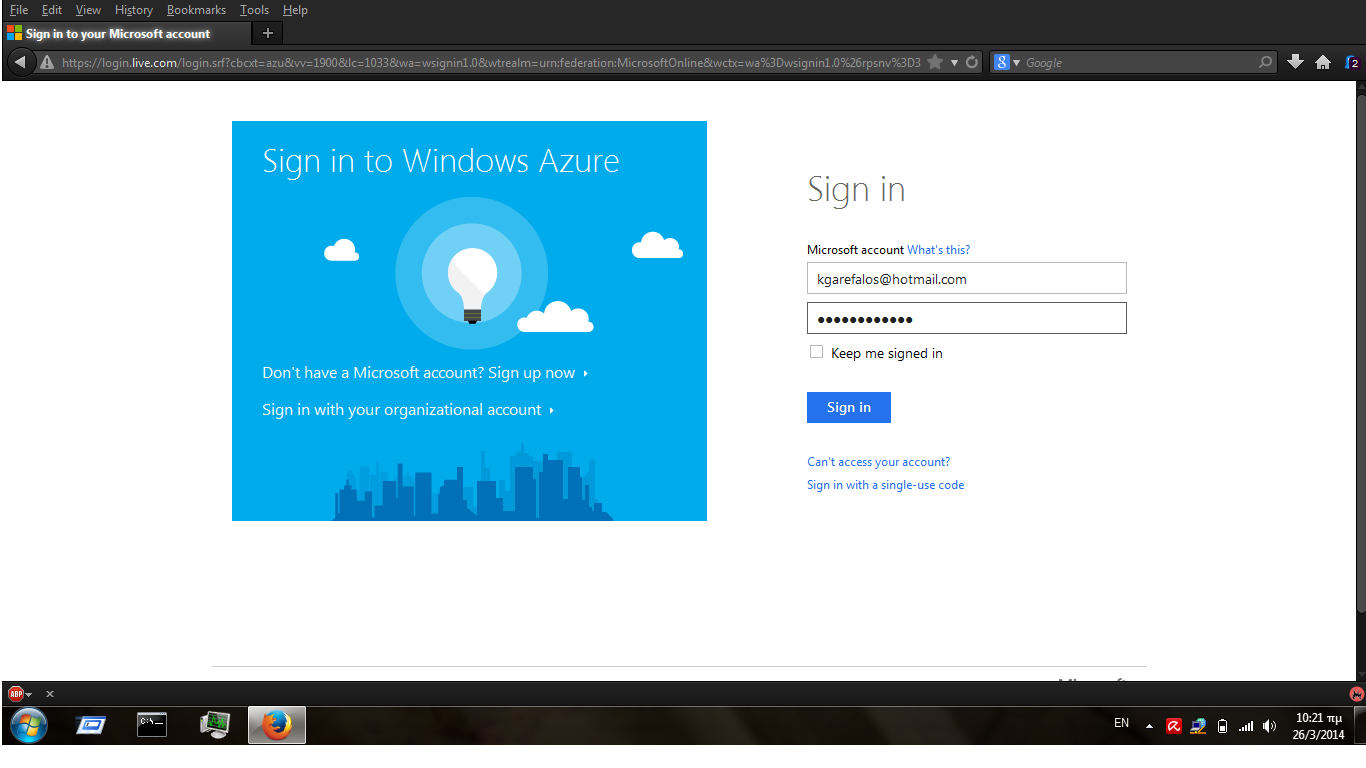Open the Downloads arrow icon
Image resolution: width=1366 pixels, height=768 pixels.
click(x=1296, y=62)
